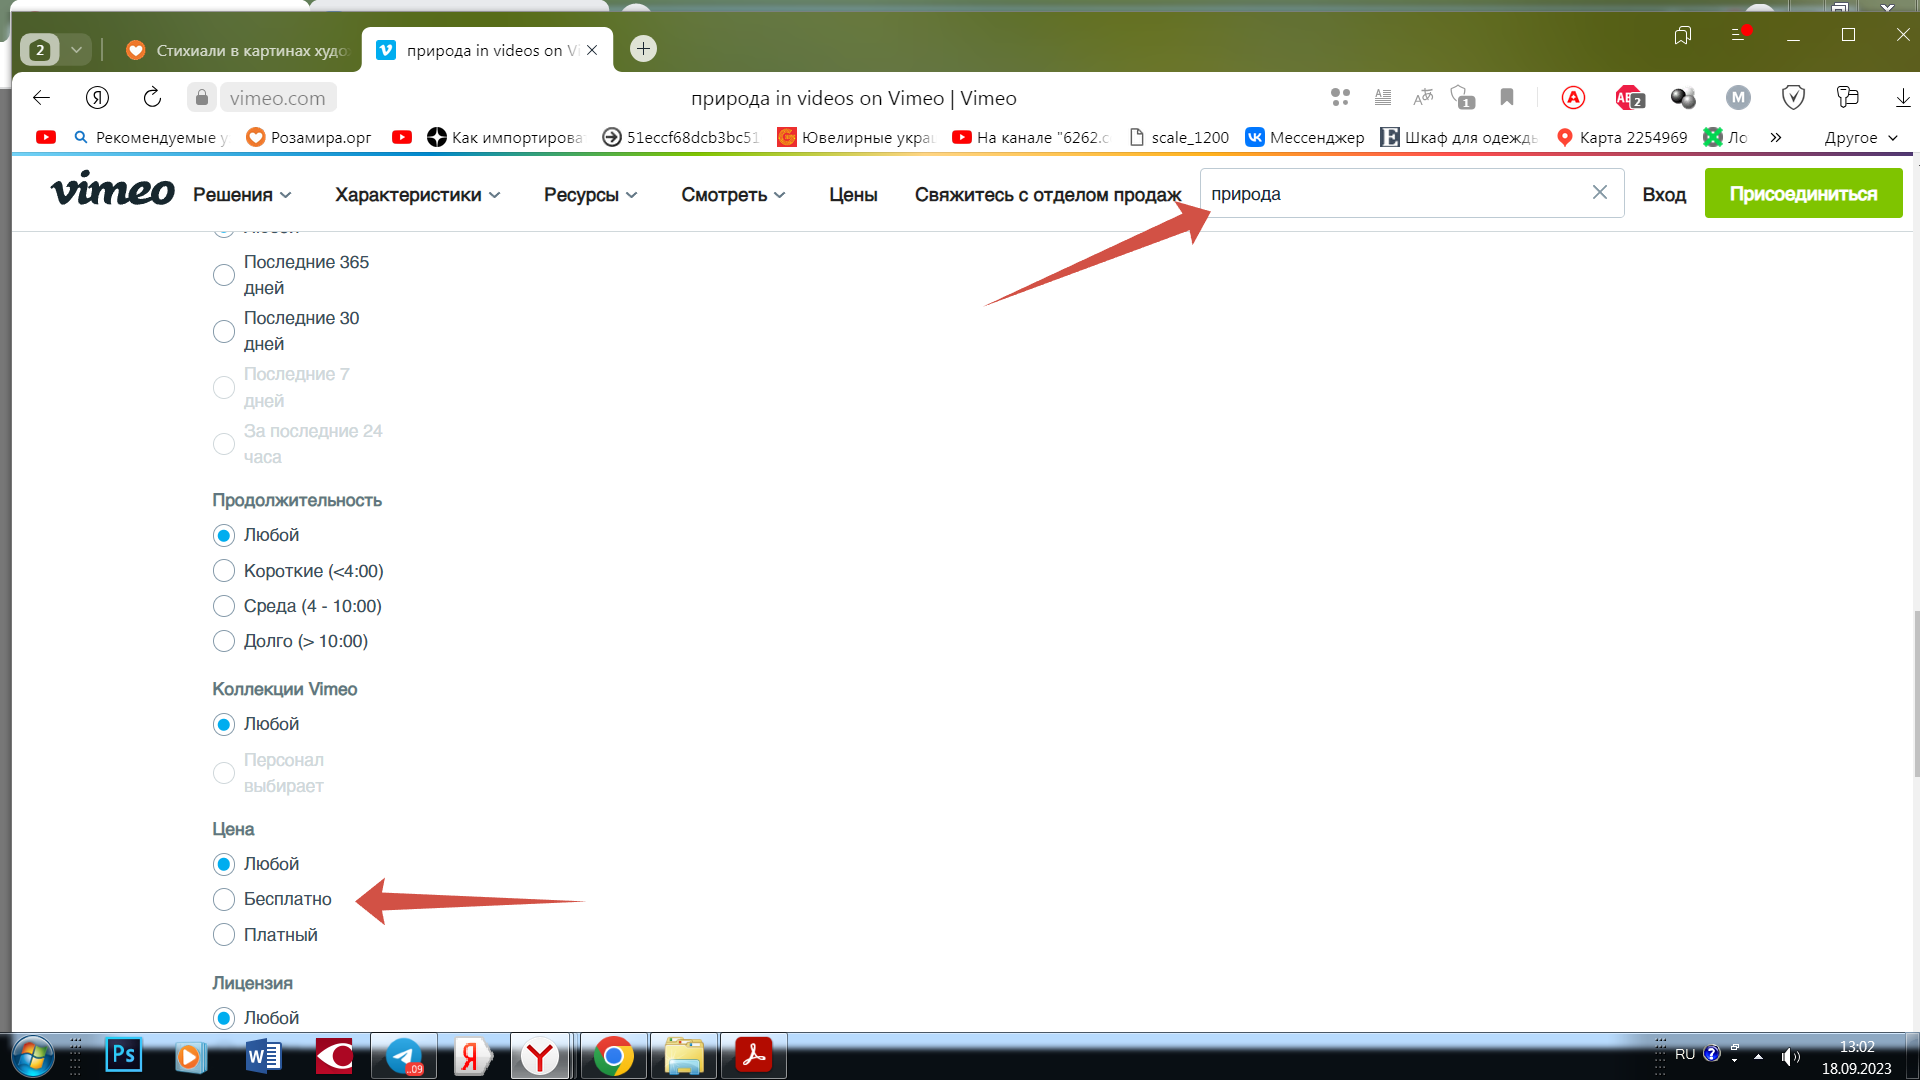
Task: Launch Photoshop from the taskbar
Action: 124,1055
